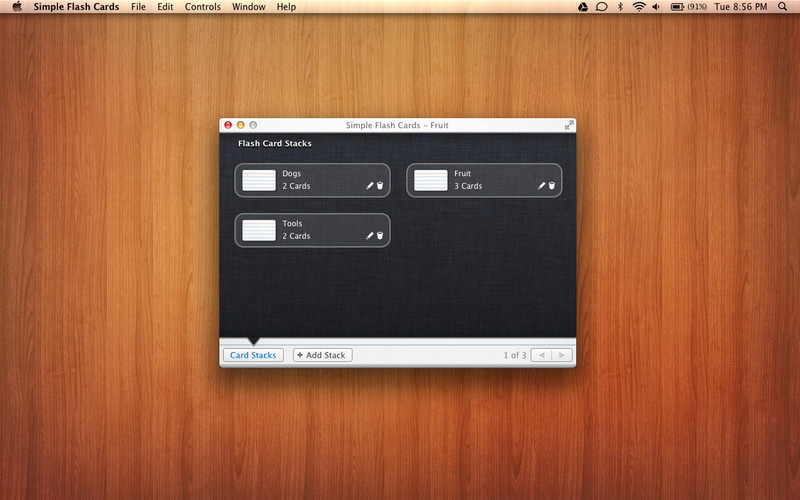The image size is (800, 500).
Task: Go to the next card with right arrow
Action: (x=563, y=355)
